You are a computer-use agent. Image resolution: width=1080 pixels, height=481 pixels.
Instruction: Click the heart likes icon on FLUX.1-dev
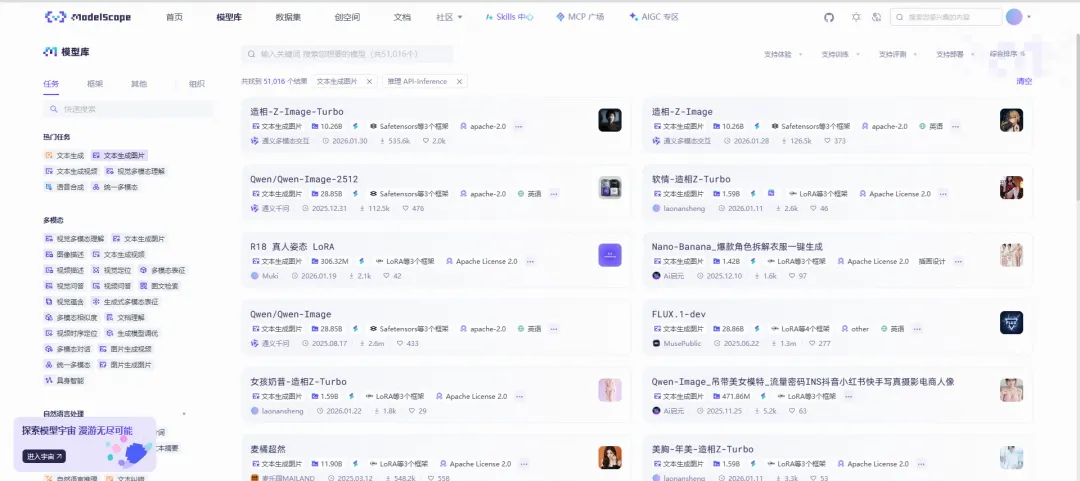(x=813, y=343)
